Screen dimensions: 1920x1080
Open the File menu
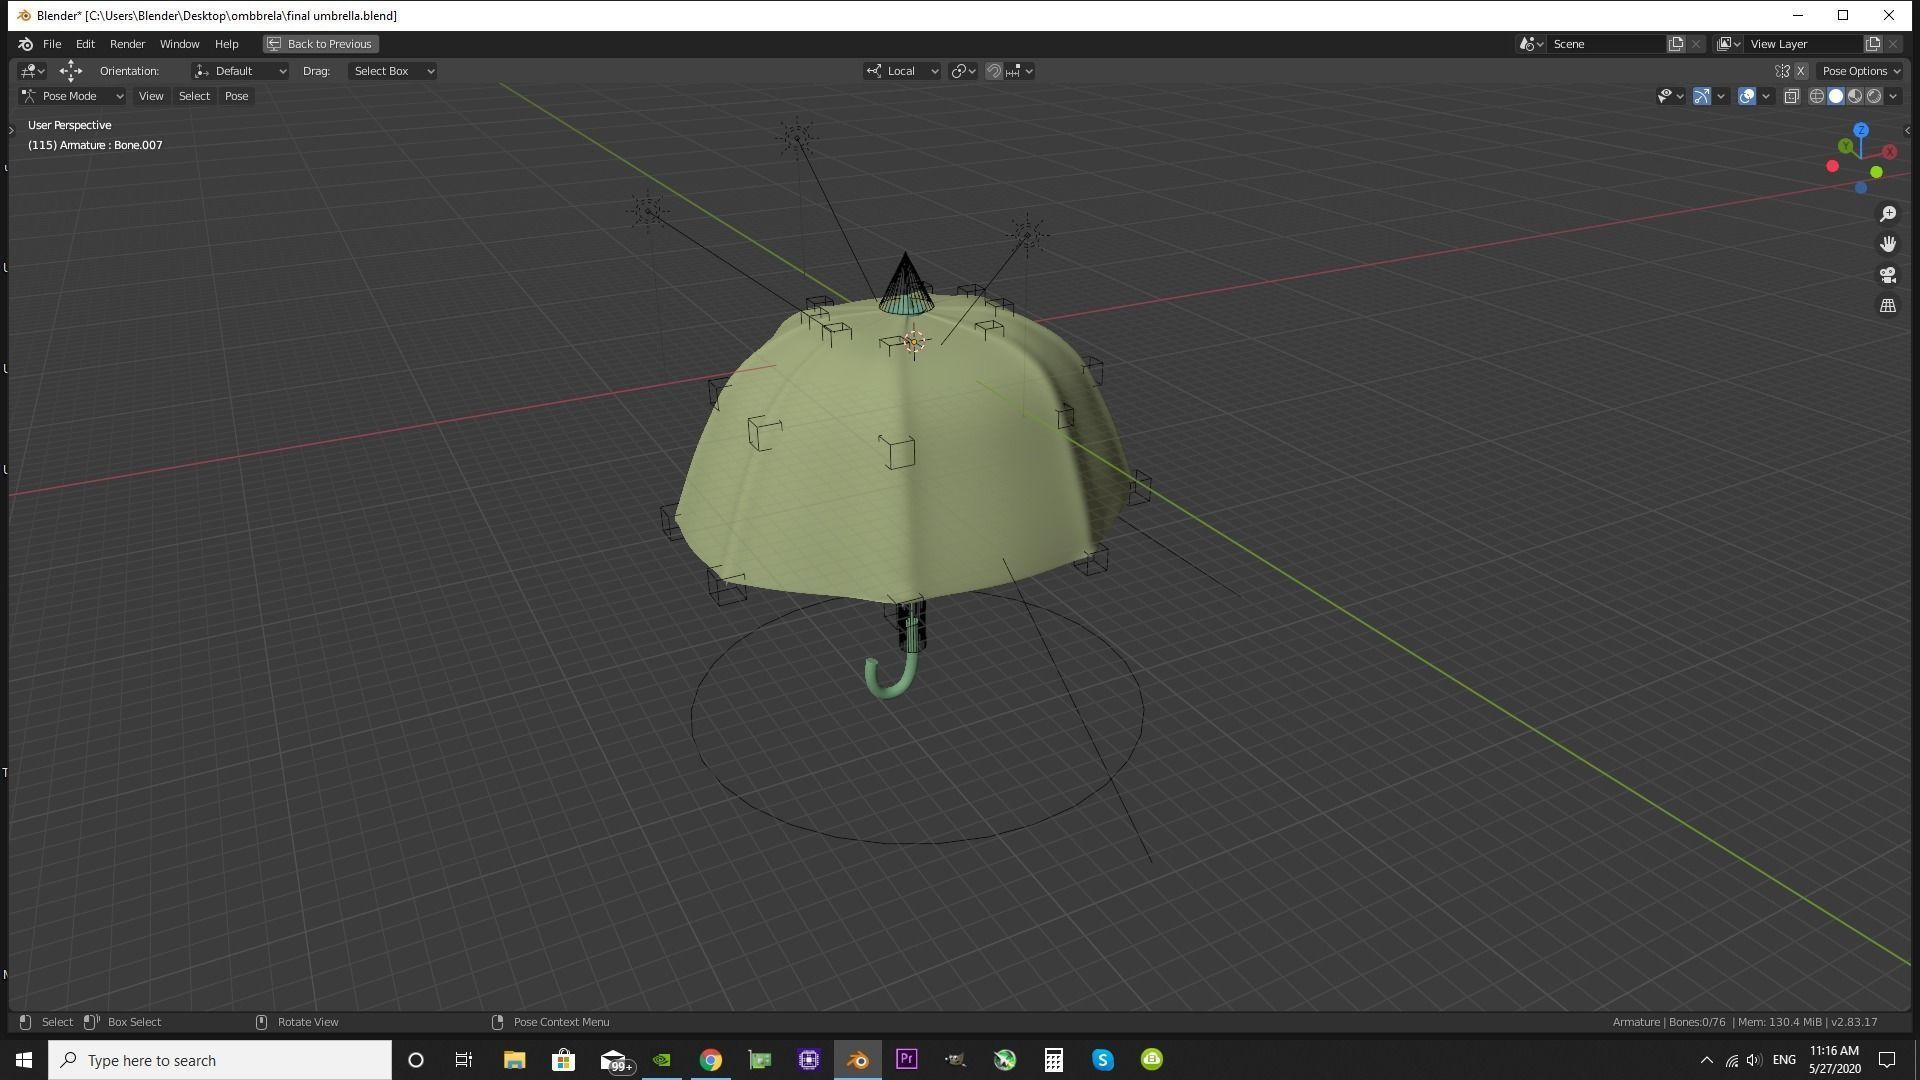(x=52, y=44)
